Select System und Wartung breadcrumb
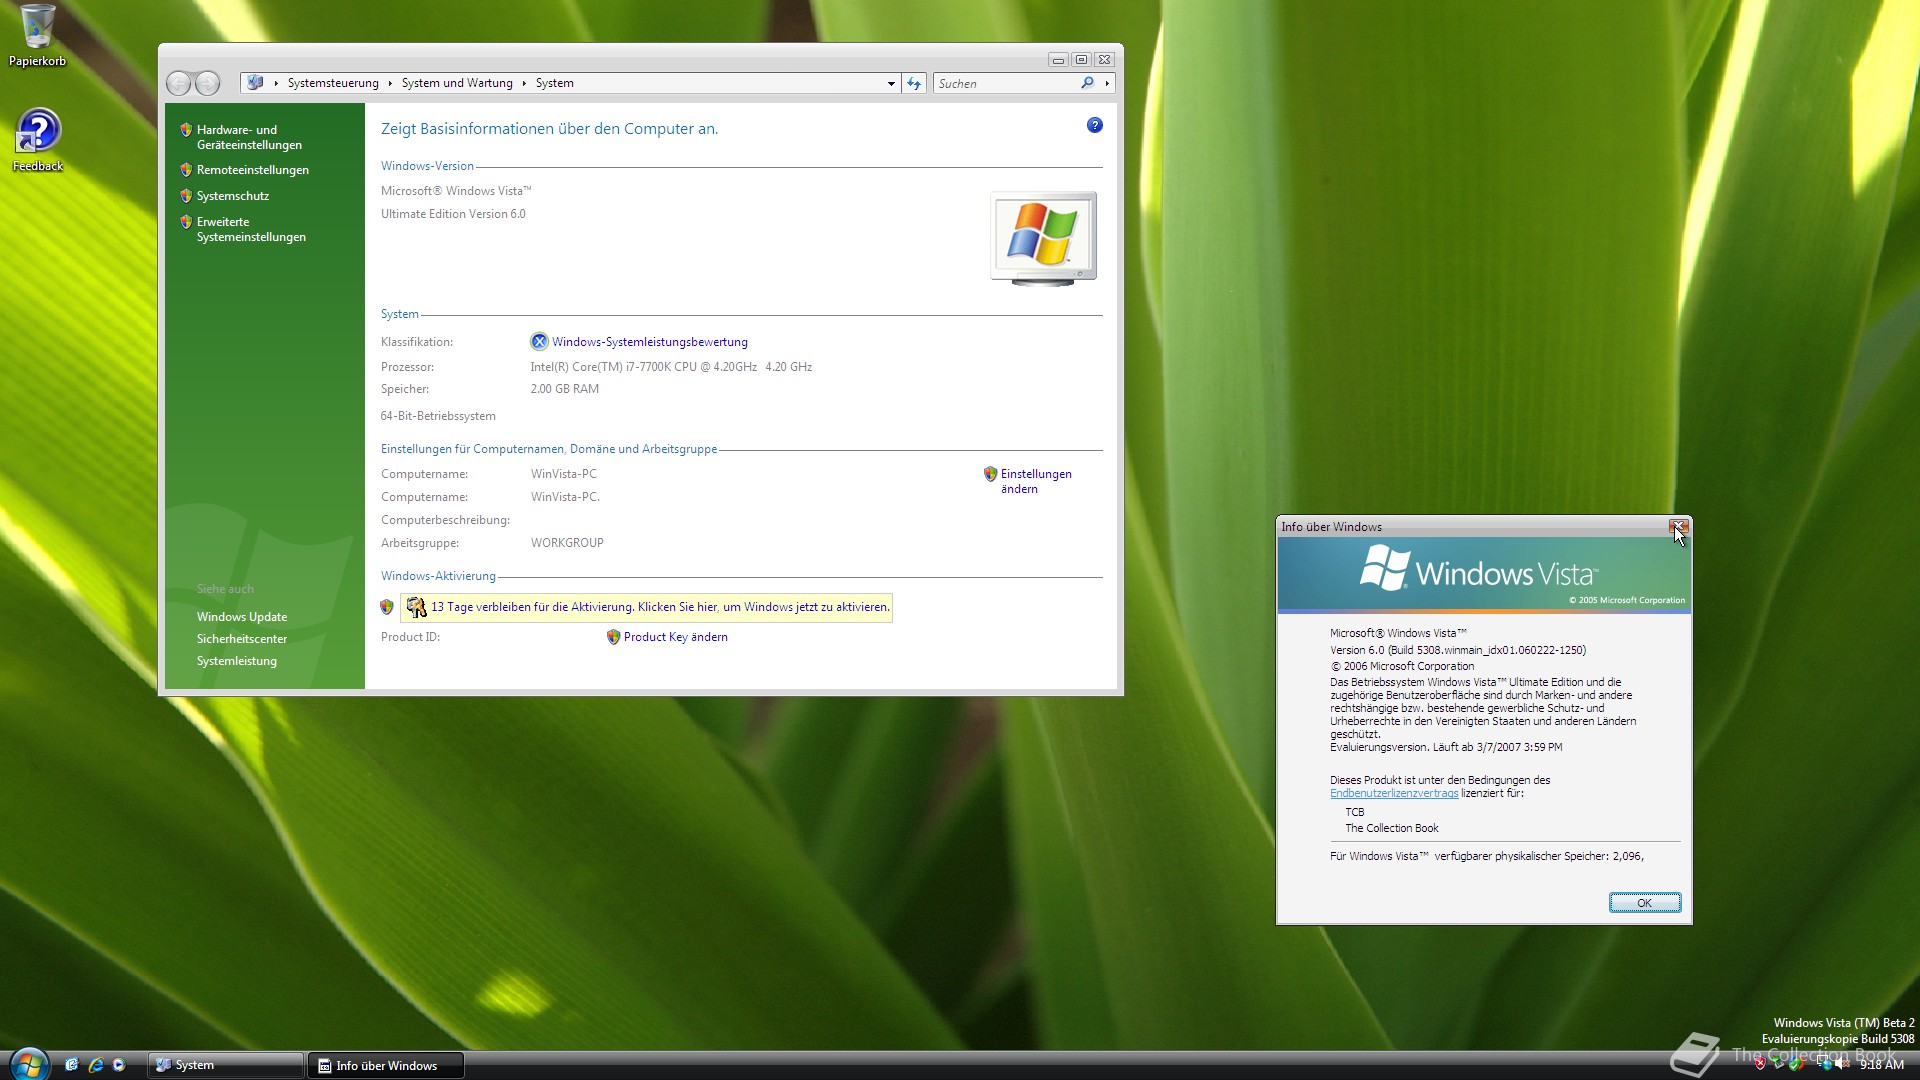Screen dimensions: 1920x1080 (x=457, y=83)
